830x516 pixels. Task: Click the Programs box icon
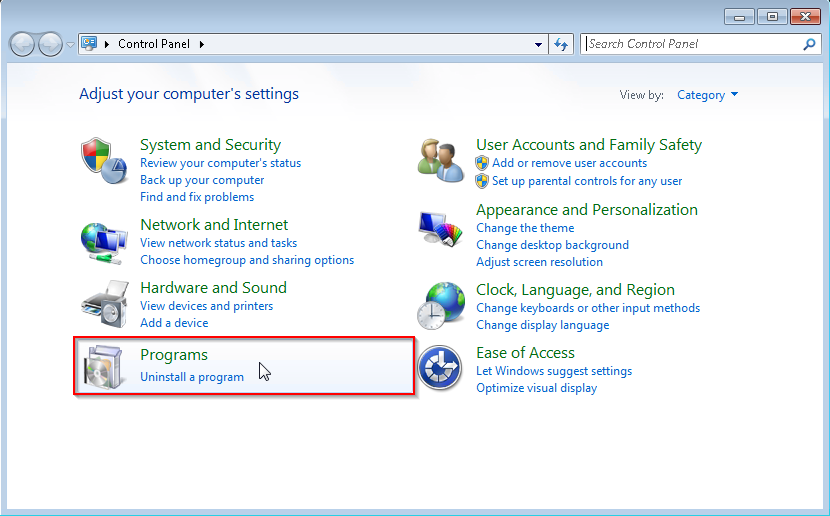click(104, 367)
